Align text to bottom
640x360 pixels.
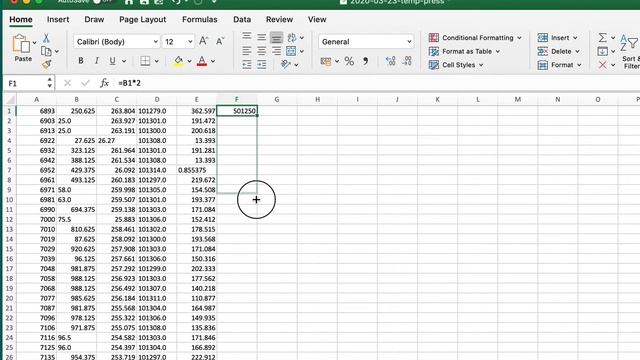pos(276,37)
